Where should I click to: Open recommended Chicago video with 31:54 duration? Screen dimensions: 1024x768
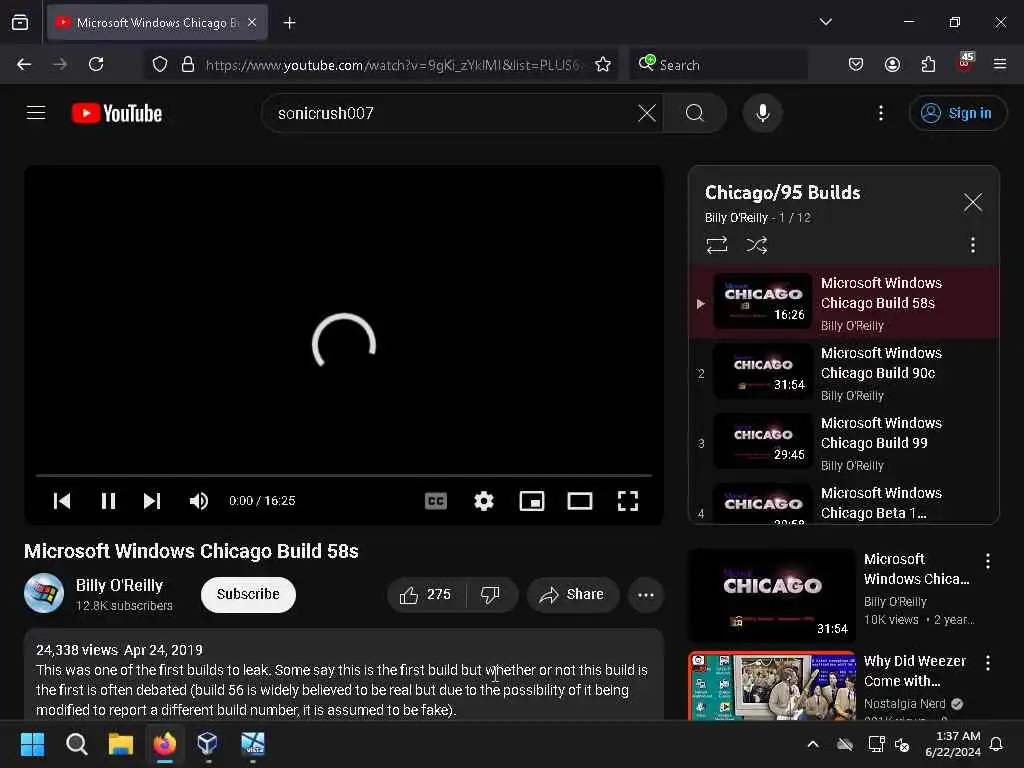point(772,596)
